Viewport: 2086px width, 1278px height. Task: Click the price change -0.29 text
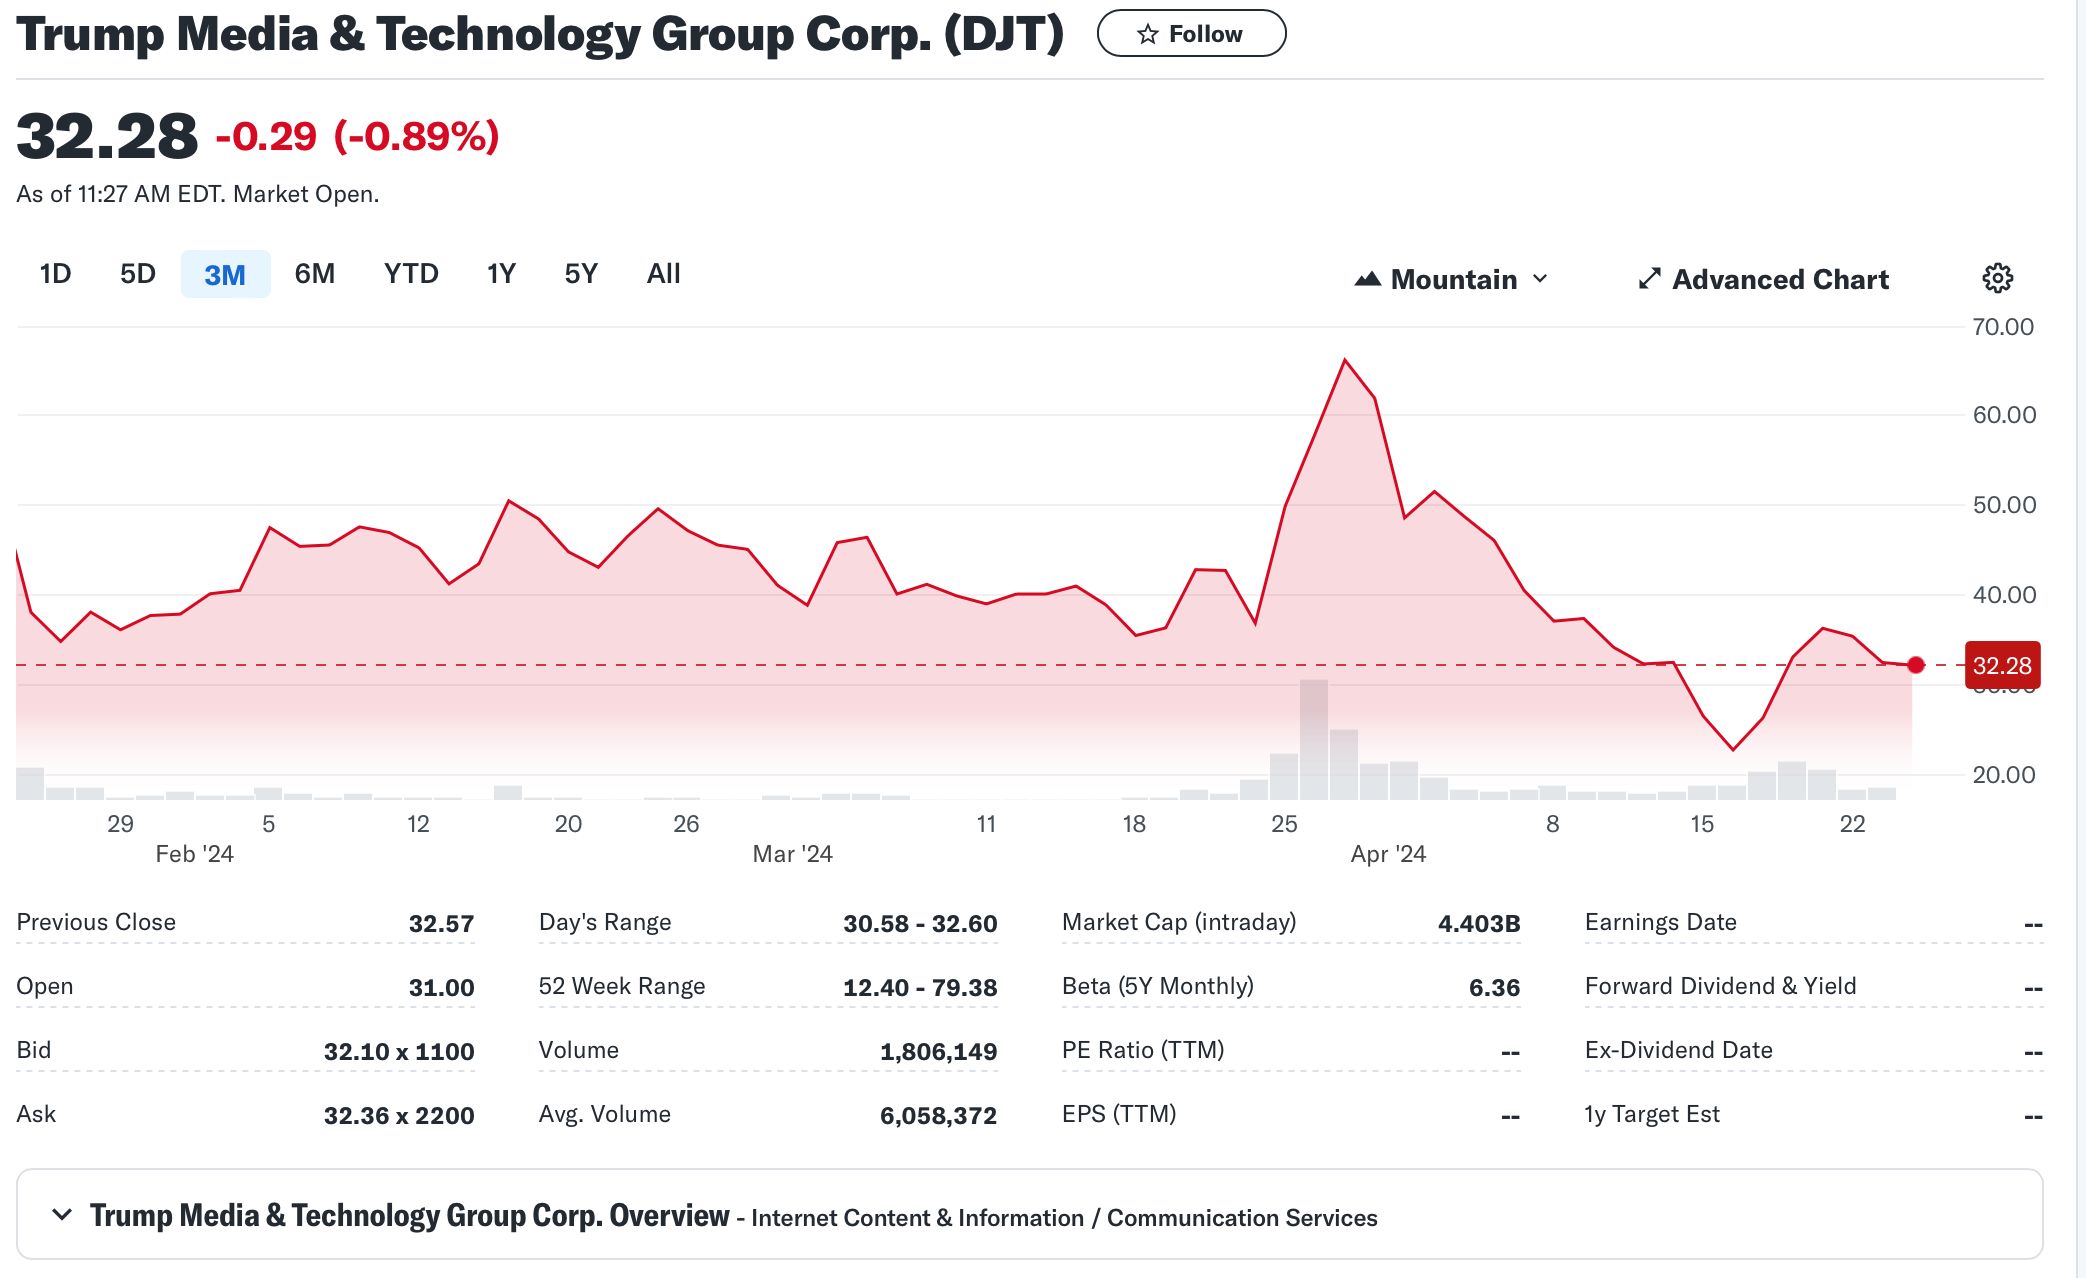(x=266, y=136)
